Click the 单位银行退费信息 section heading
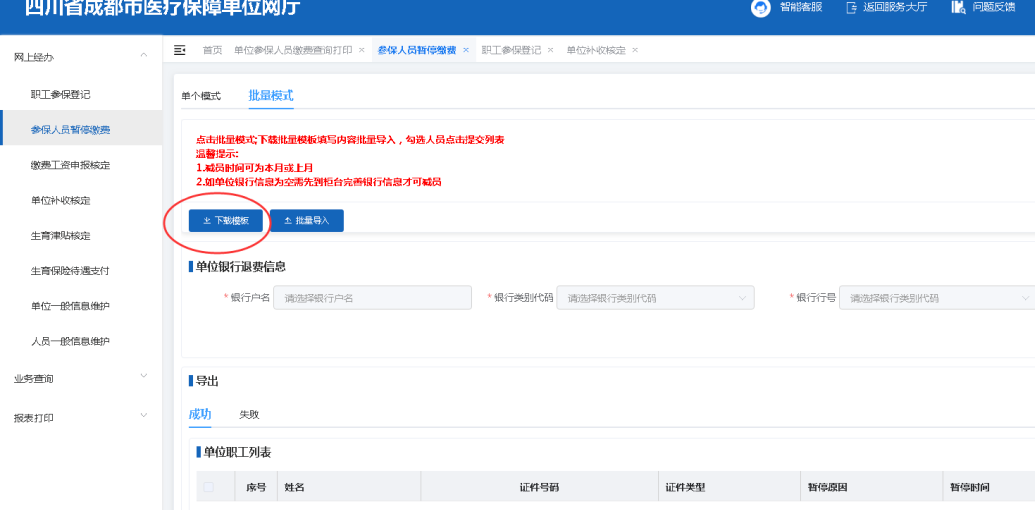The image size is (1035, 510). [240, 267]
